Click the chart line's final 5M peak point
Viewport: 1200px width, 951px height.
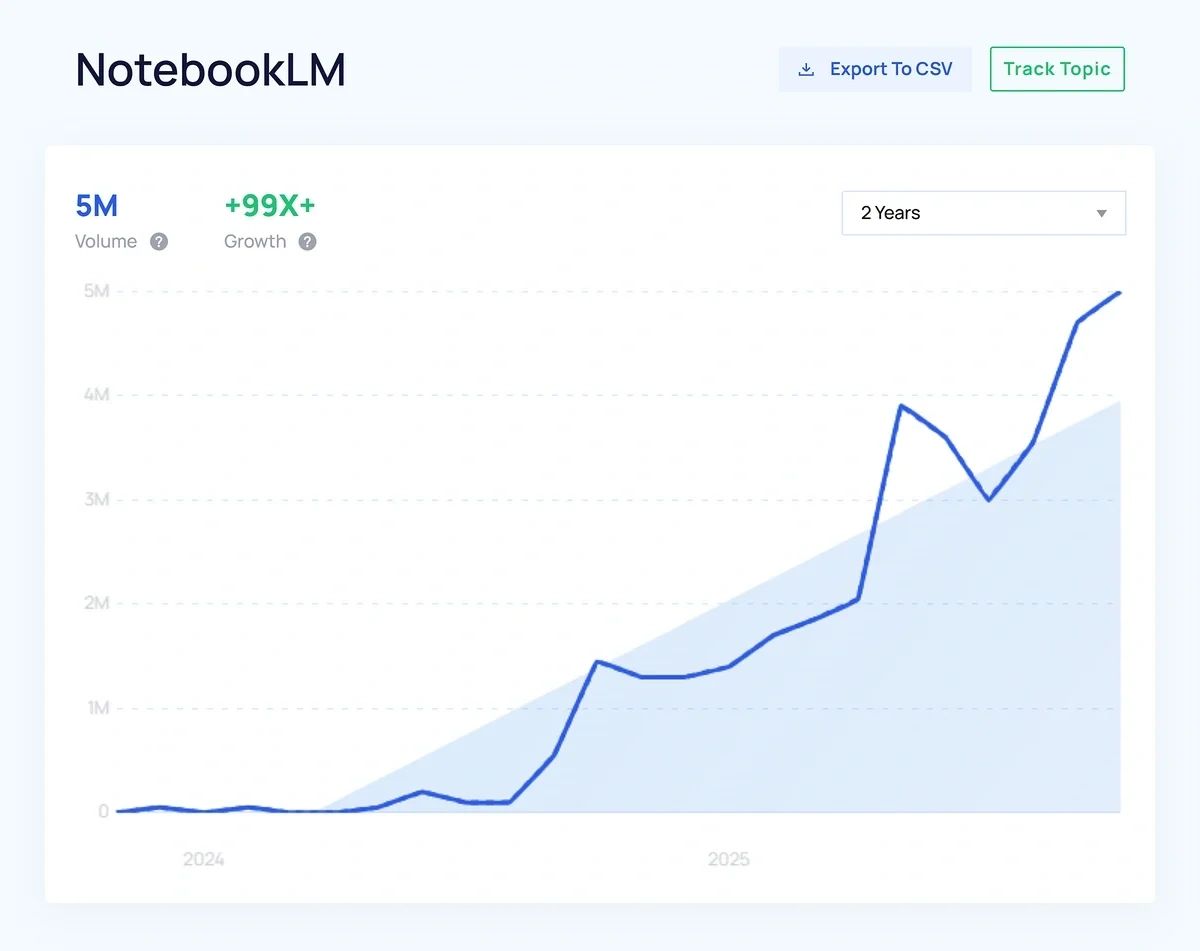coord(1119,293)
